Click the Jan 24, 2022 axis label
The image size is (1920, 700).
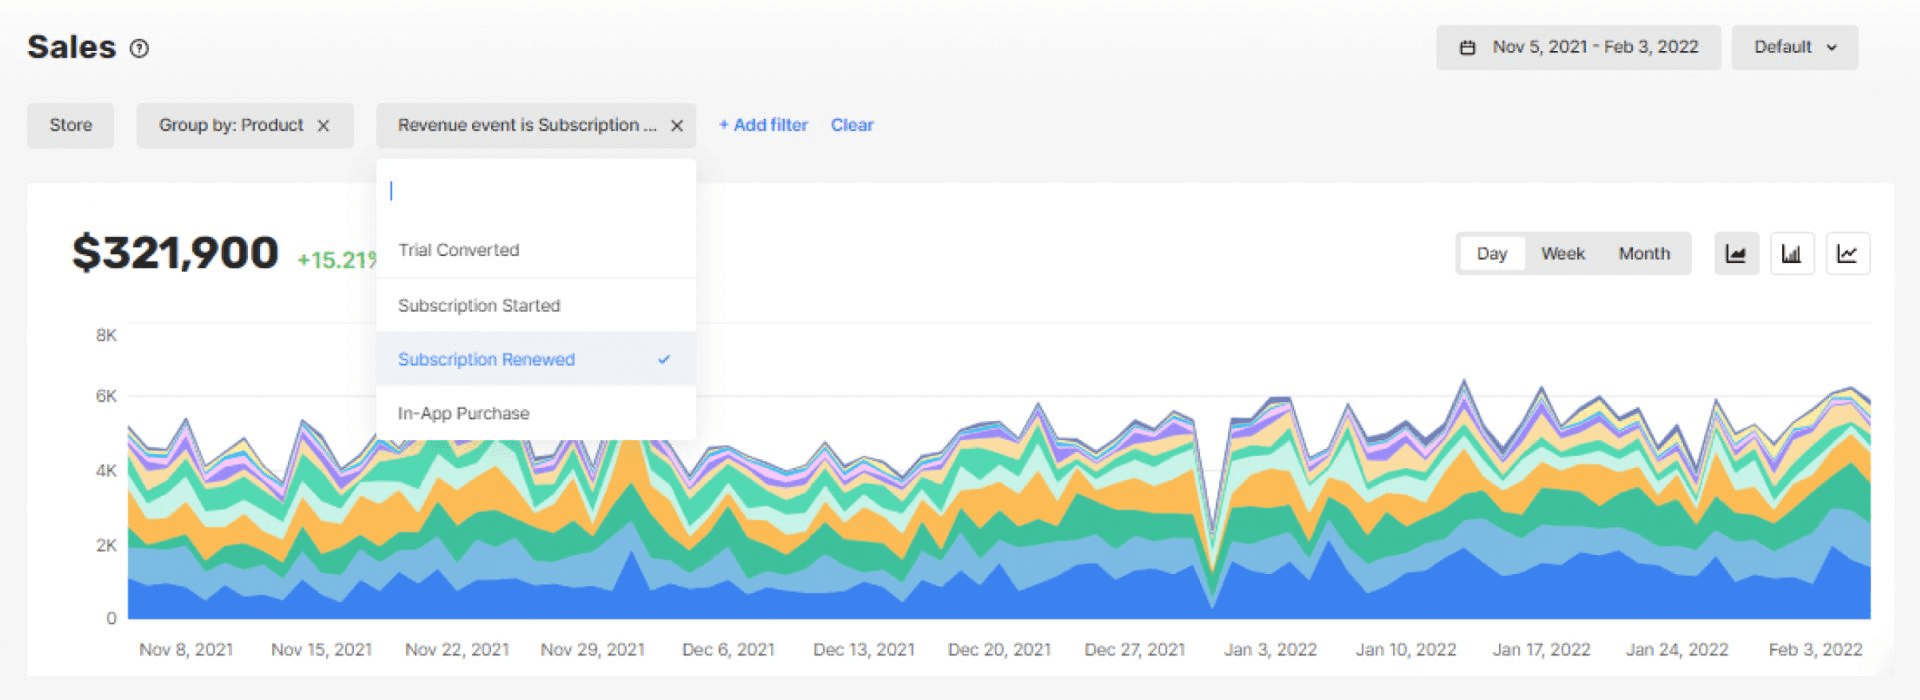[x=1677, y=650]
